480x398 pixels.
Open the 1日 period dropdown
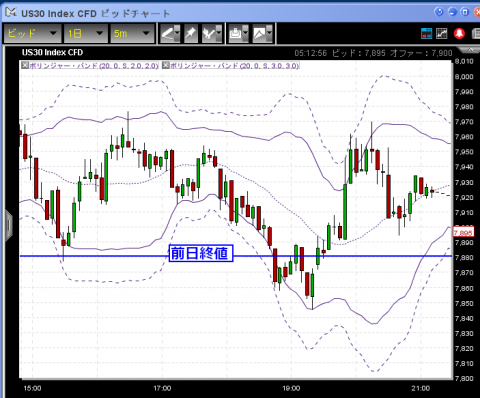tap(86, 33)
